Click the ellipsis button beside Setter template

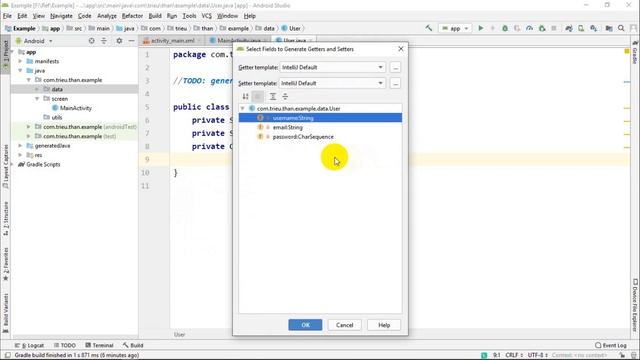coord(395,83)
